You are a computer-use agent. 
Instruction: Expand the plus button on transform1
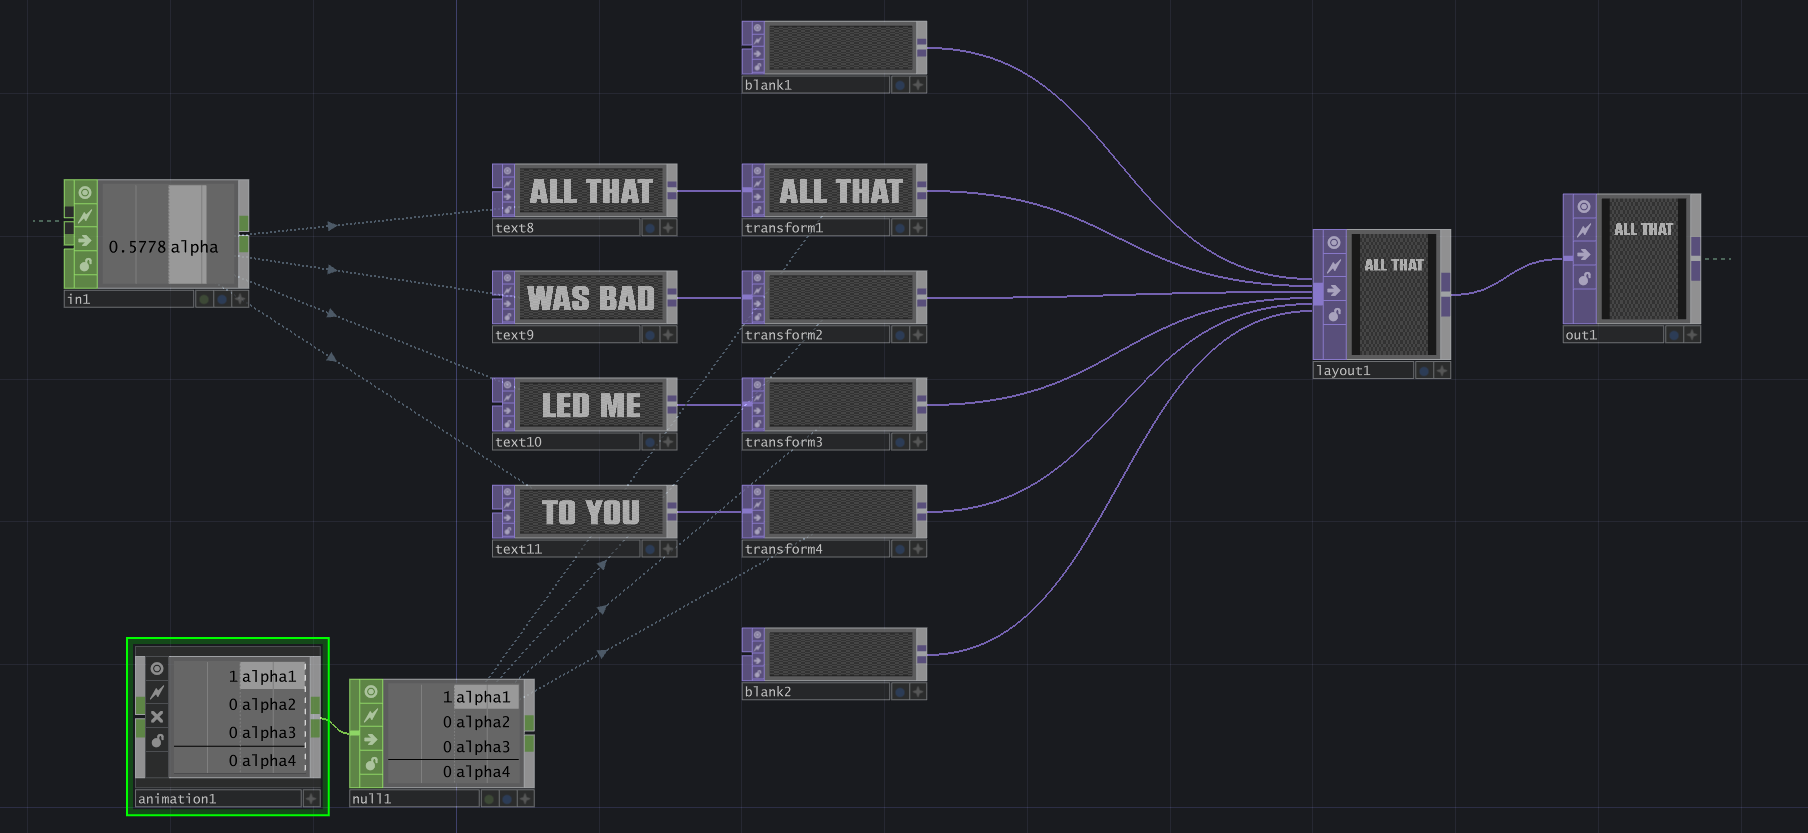918,228
